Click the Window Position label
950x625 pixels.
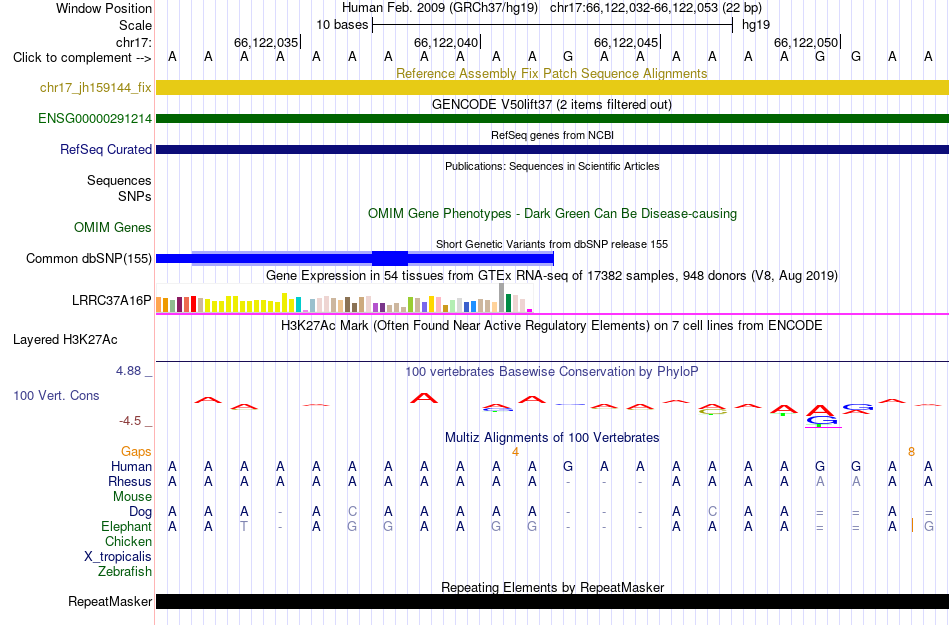pyautogui.click(x=104, y=8)
